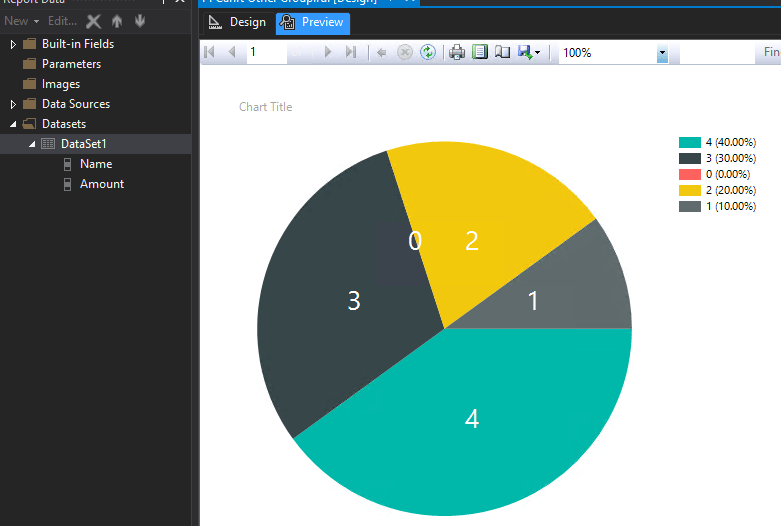Click the stop rendering icon
This screenshot has width=781, height=526.
pos(404,52)
